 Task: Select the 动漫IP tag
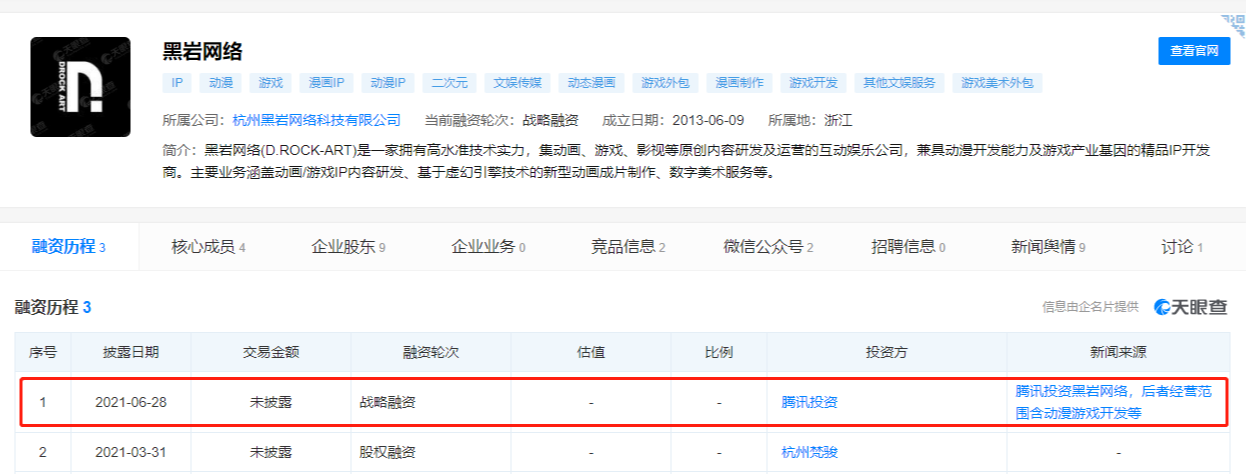coord(387,83)
